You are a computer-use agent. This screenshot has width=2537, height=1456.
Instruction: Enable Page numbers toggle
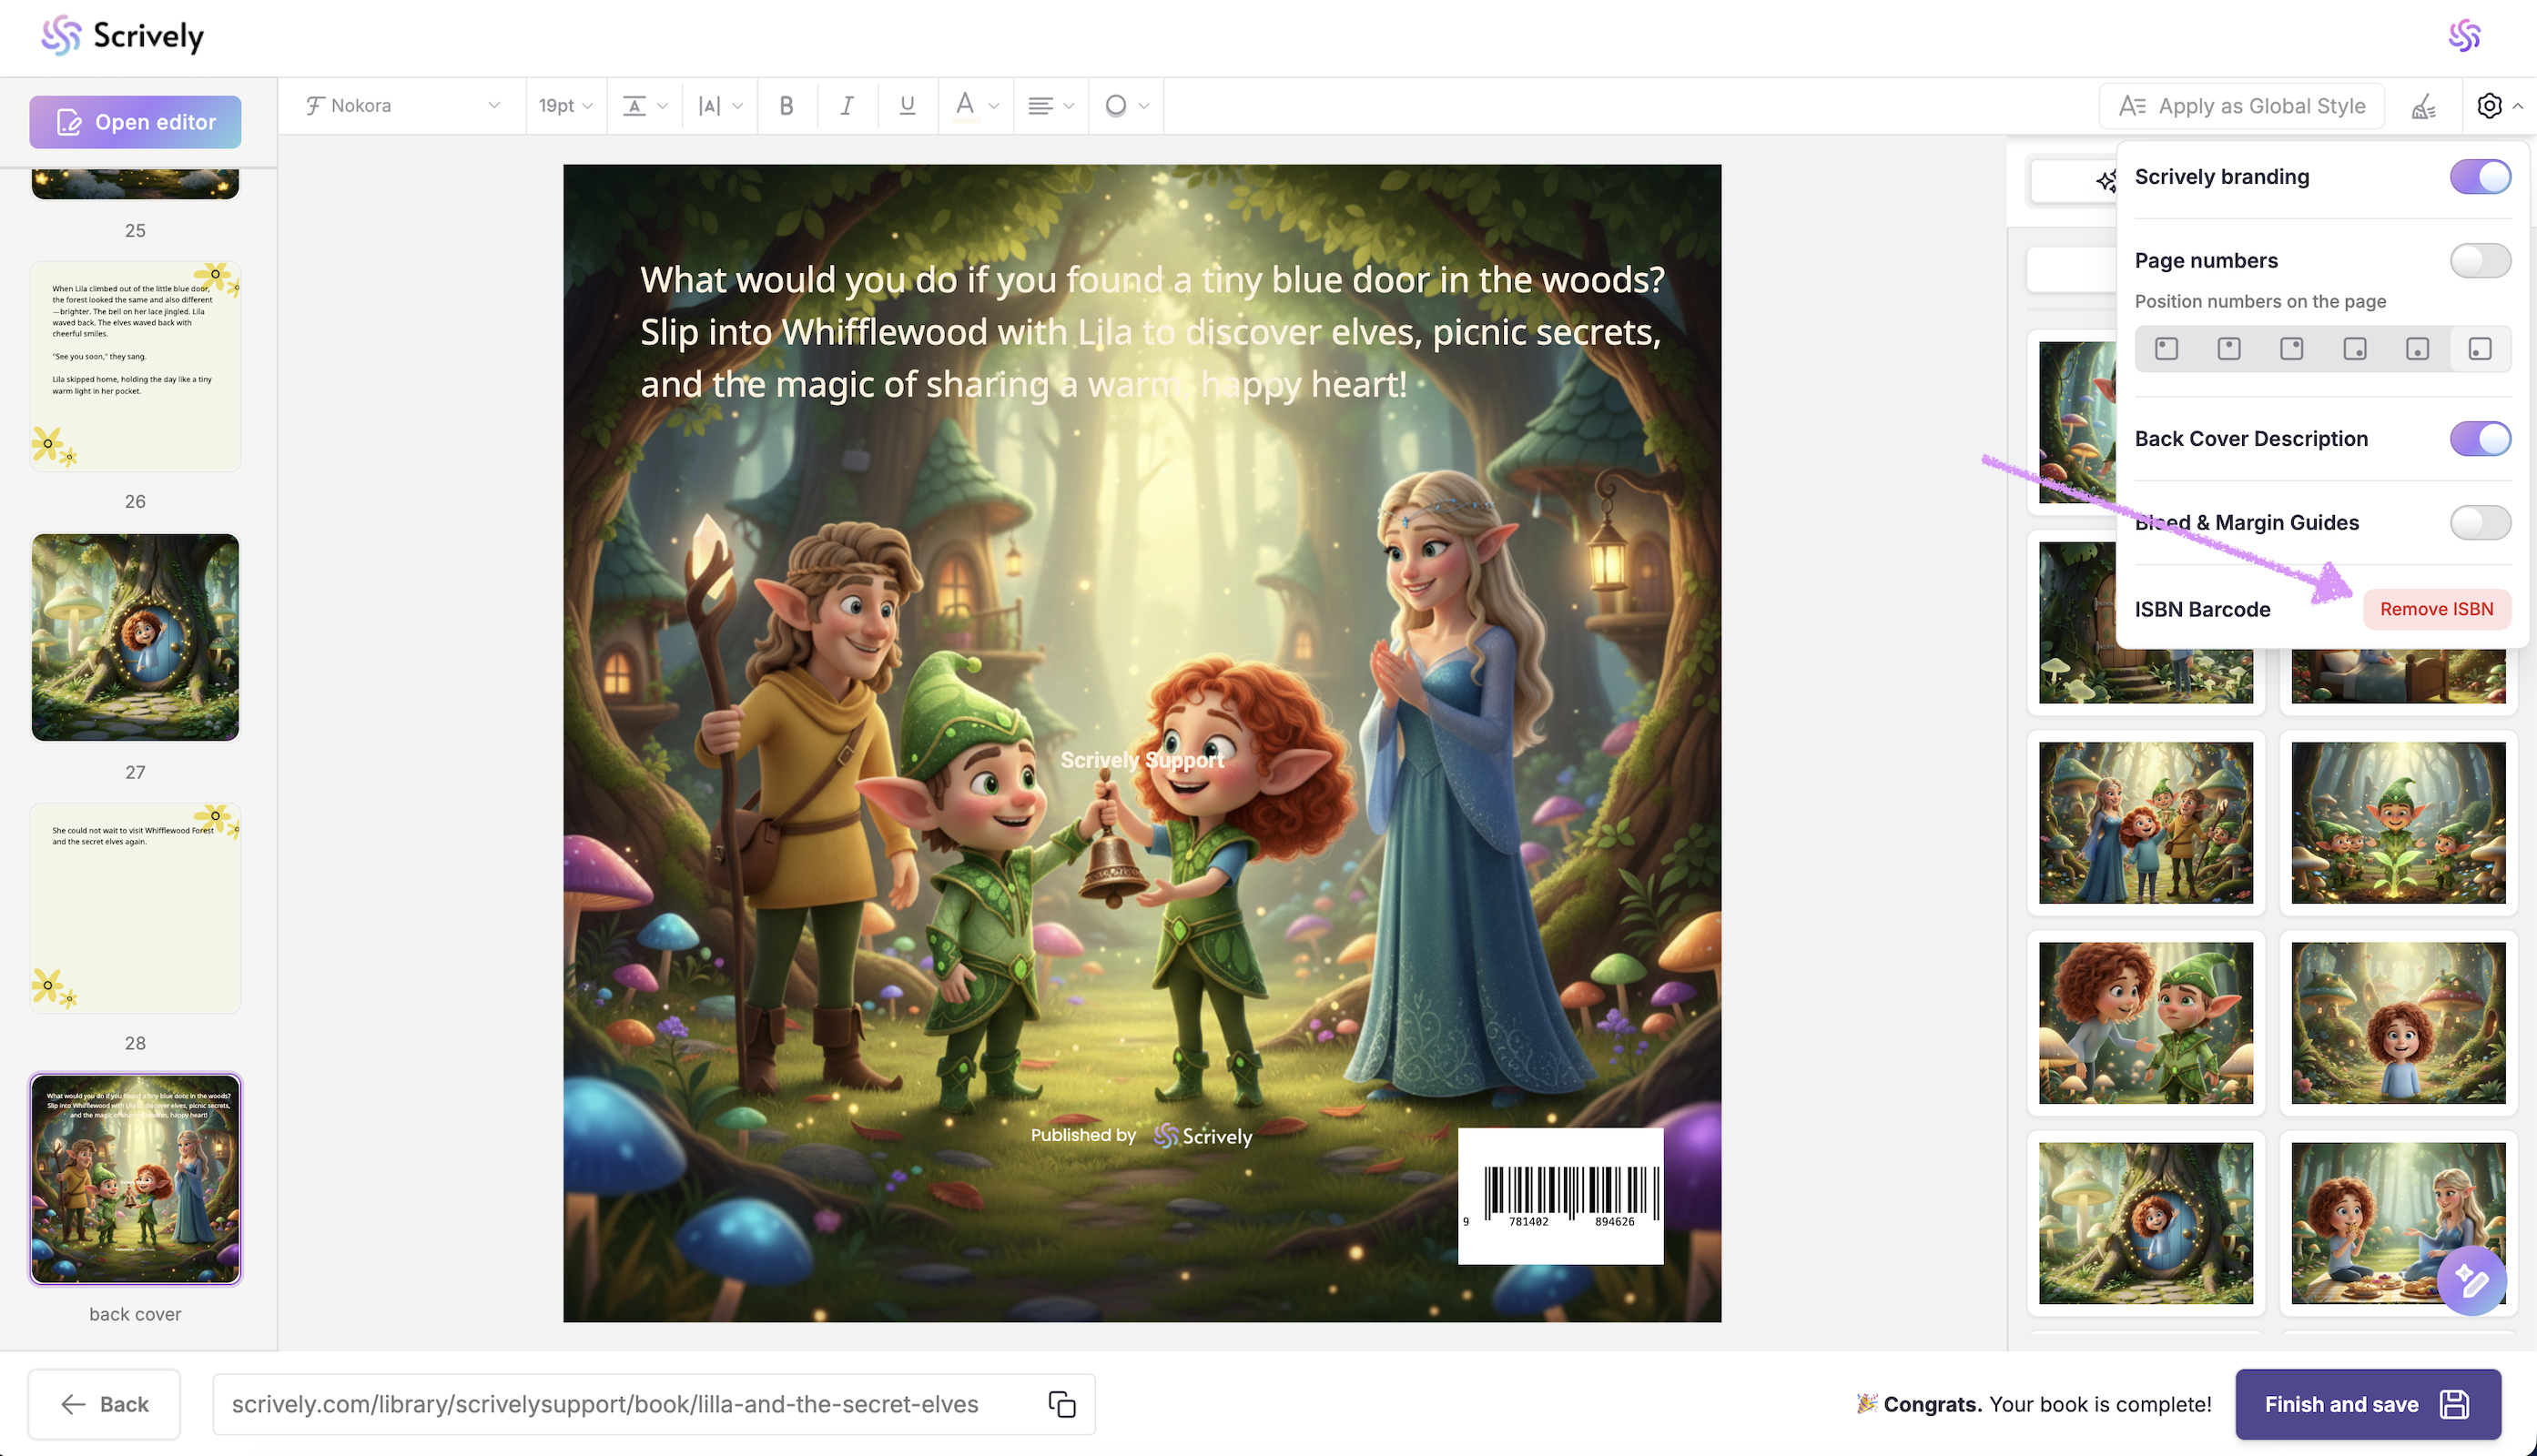pos(2479,261)
